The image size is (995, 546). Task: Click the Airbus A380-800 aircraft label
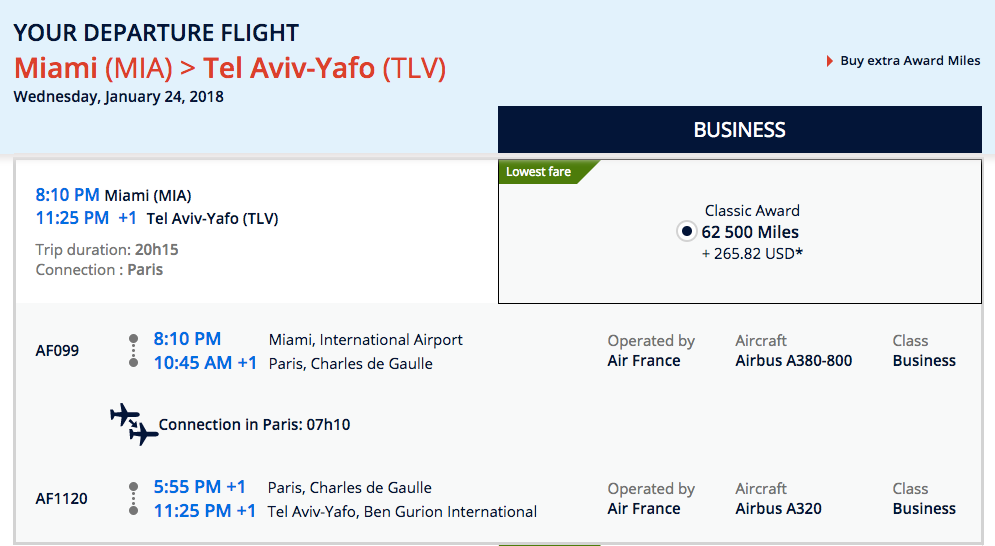point(793,361)
